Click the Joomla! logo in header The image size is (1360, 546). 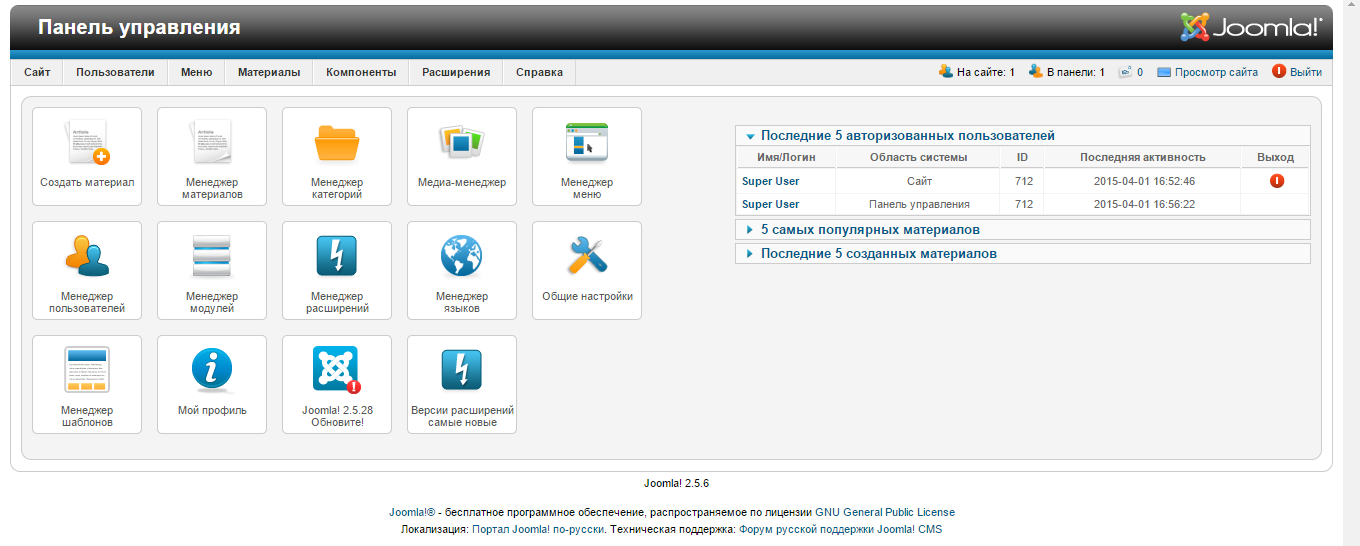[1251, 27]
